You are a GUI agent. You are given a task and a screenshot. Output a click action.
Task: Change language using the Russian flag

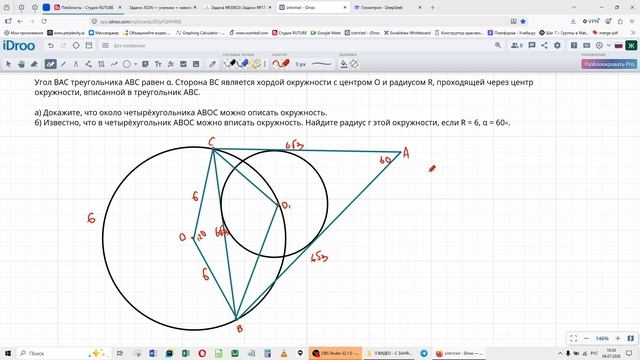pyautogui.click(x=618, y=45)
